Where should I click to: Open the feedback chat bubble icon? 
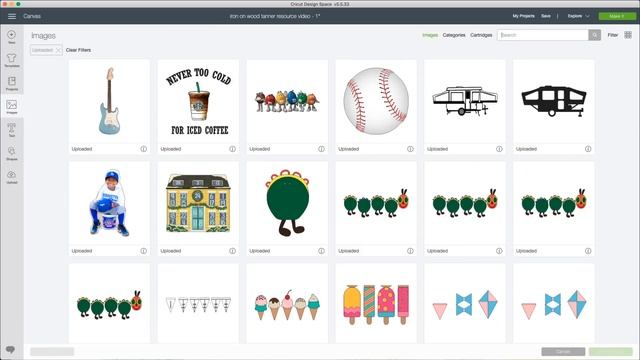pos(10,350)
